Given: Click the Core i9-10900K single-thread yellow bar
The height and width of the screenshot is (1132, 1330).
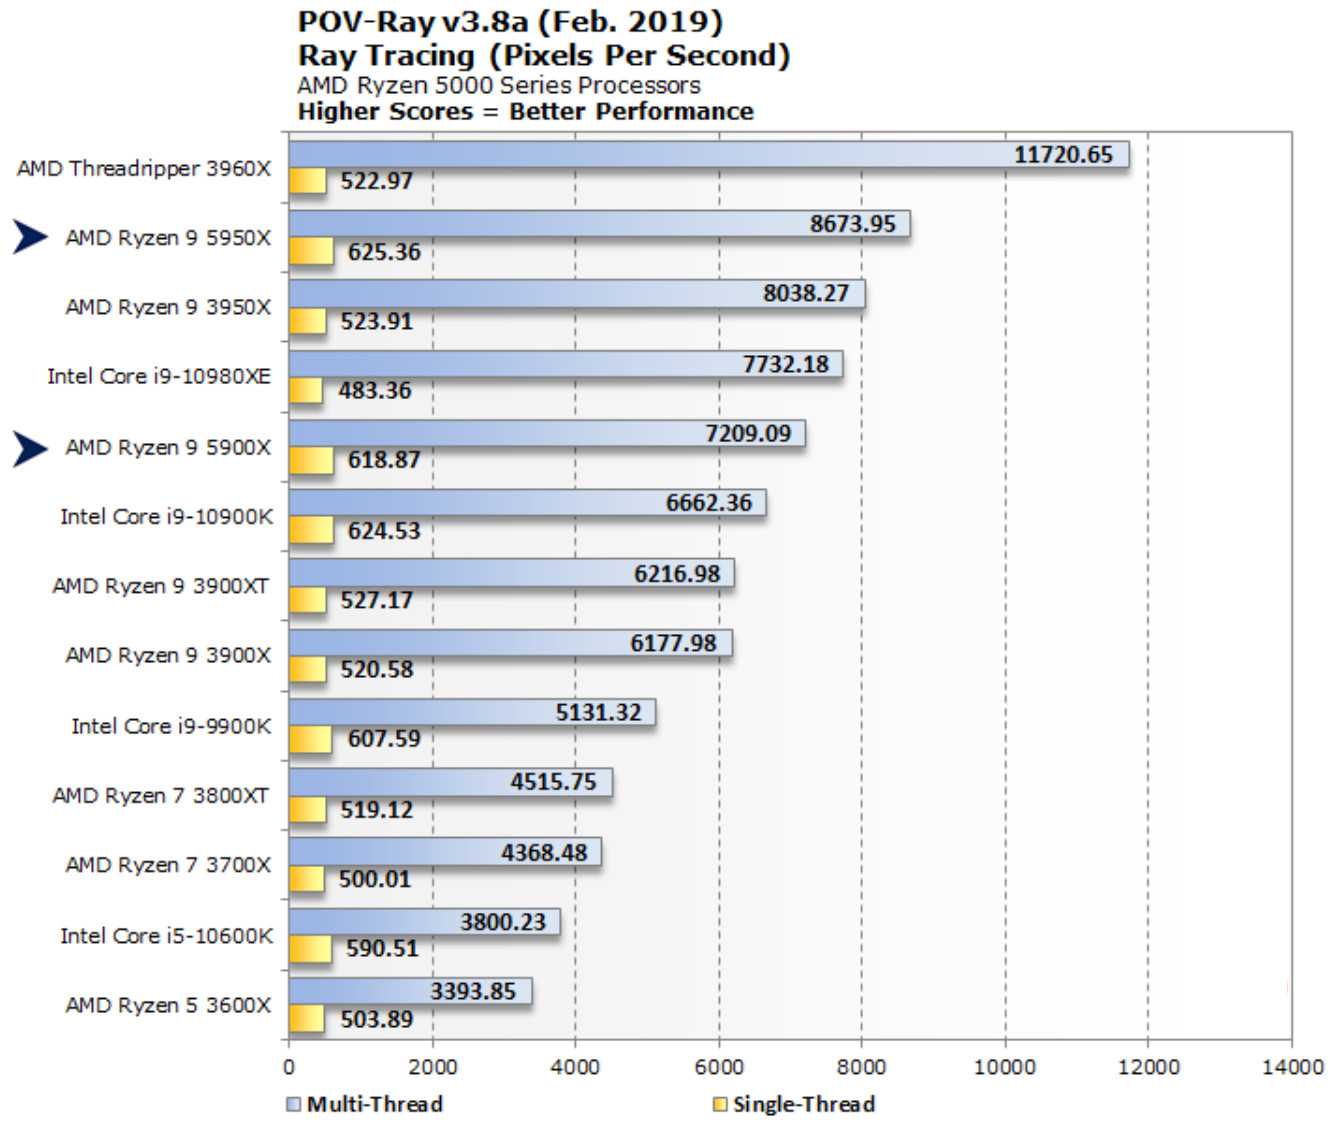Looking at the screenshot, I should (x=311, y=530).
